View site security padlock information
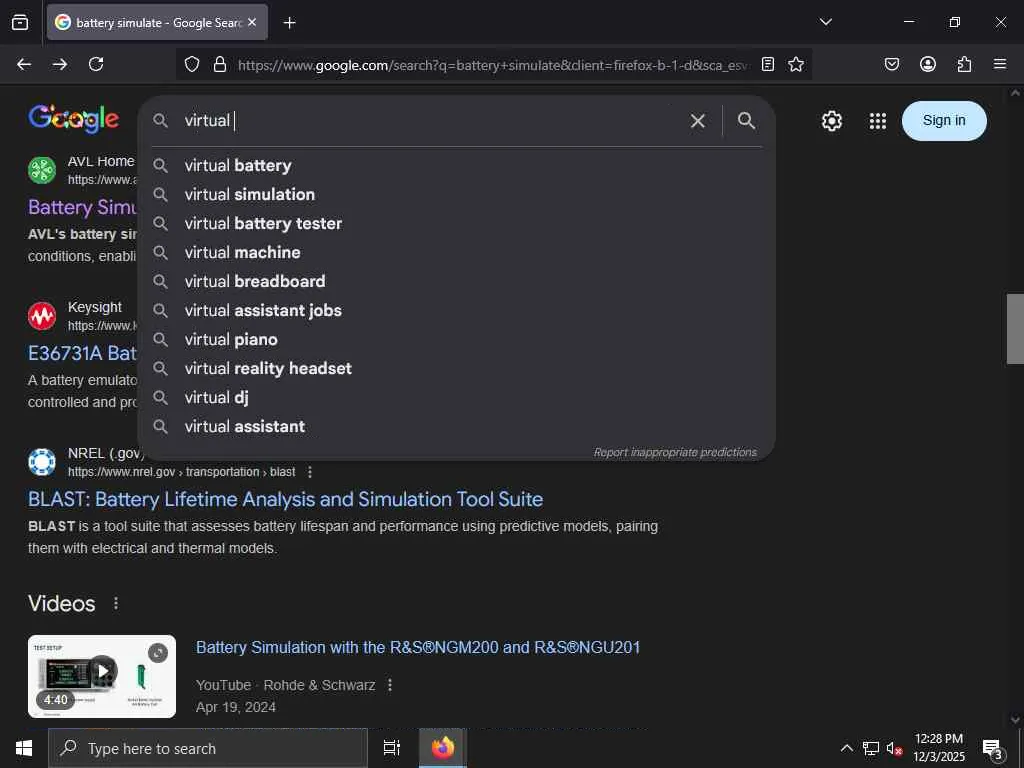The image size is (1024, 768). point(220,64)
